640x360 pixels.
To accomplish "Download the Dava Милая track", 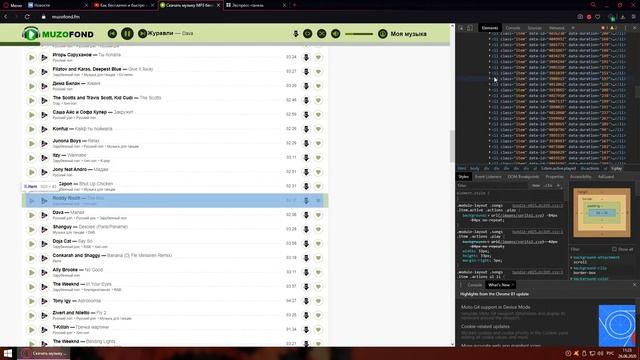I will pos(306,215).
